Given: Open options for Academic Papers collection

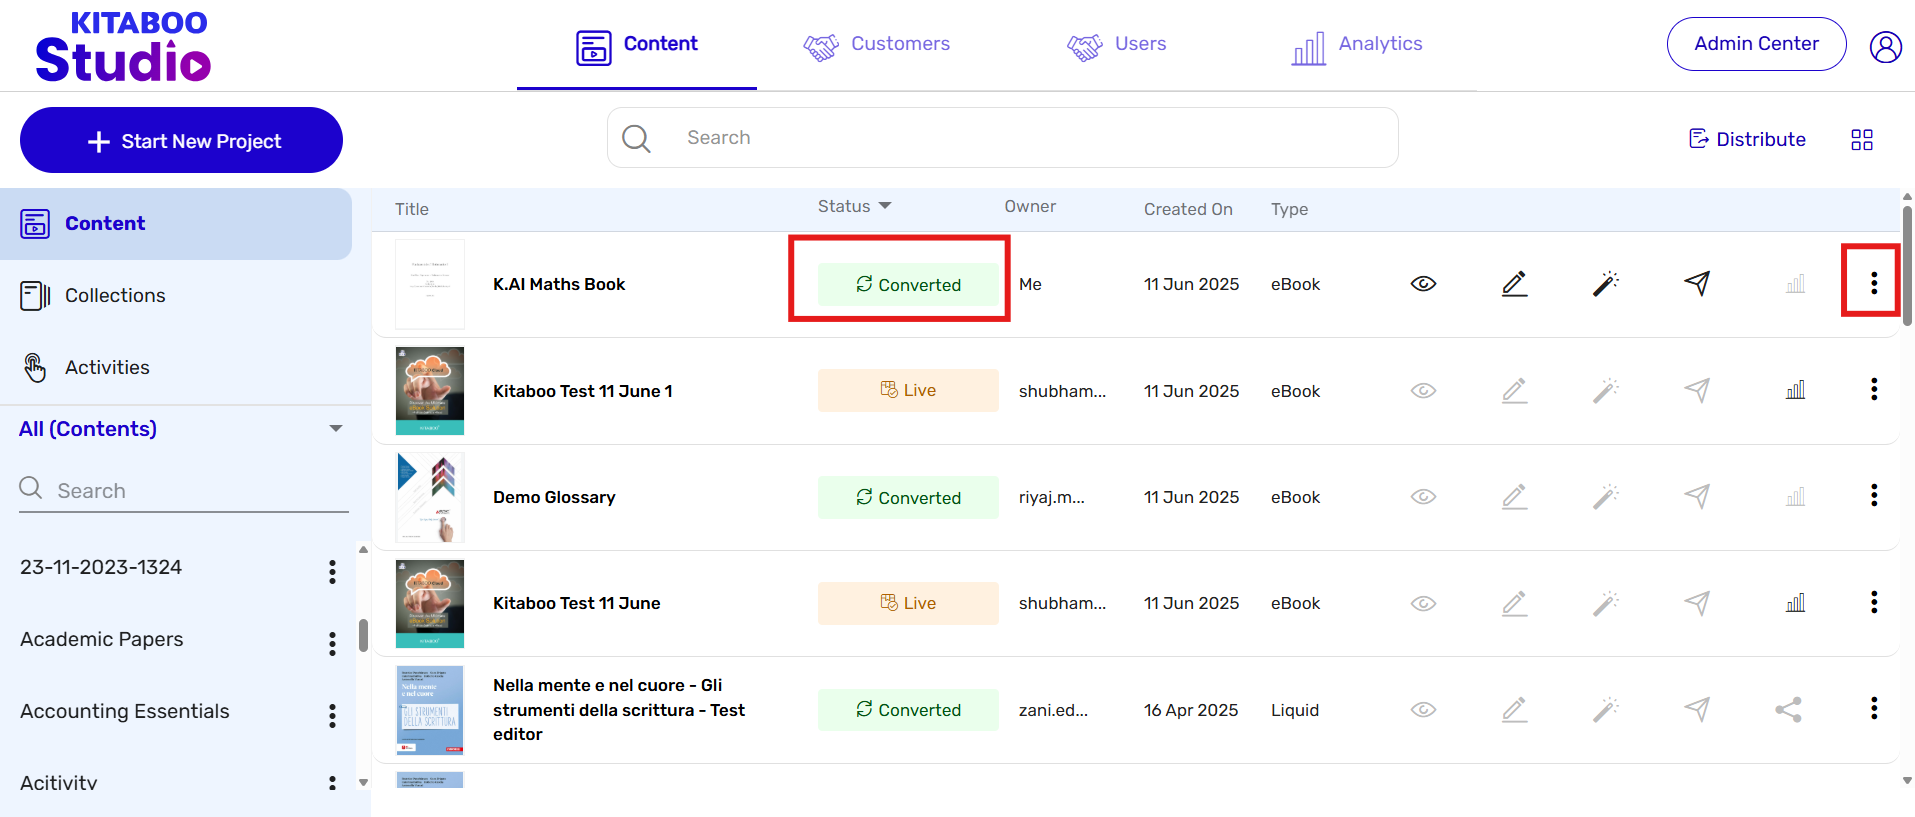Looking at the screenshot, I should click(x=332, y=644).
